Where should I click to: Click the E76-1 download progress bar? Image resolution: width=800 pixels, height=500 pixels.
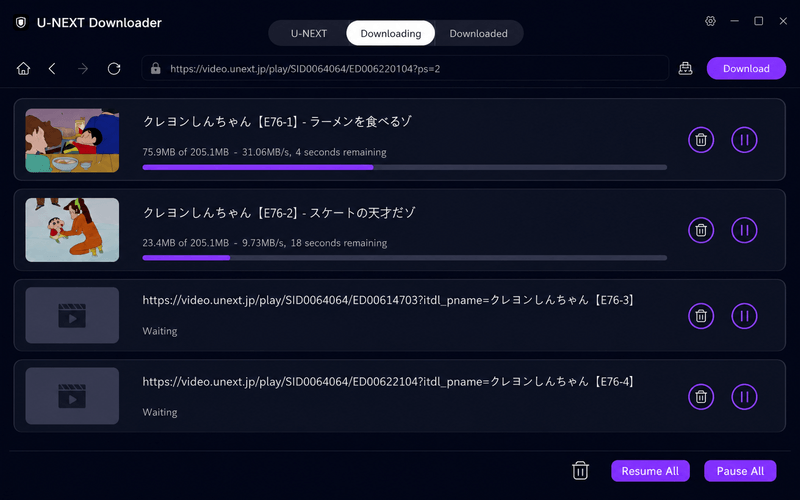click(x=405, y=167)
